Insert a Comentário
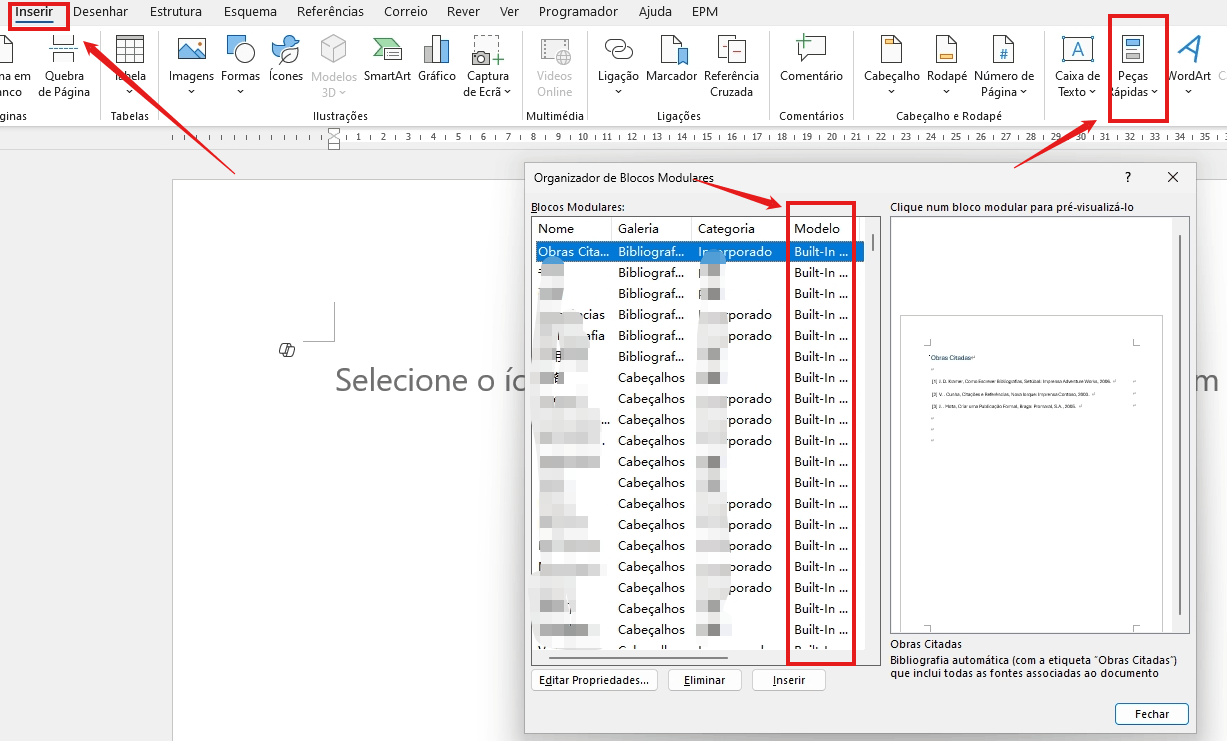 tap(811, 59)
